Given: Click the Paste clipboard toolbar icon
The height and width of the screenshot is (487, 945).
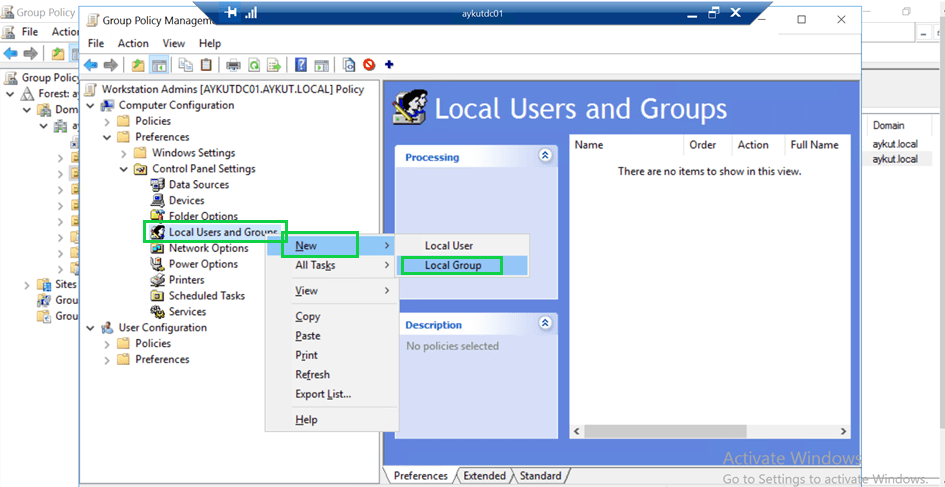Looking at the screenshot, I should click(206, 65).
